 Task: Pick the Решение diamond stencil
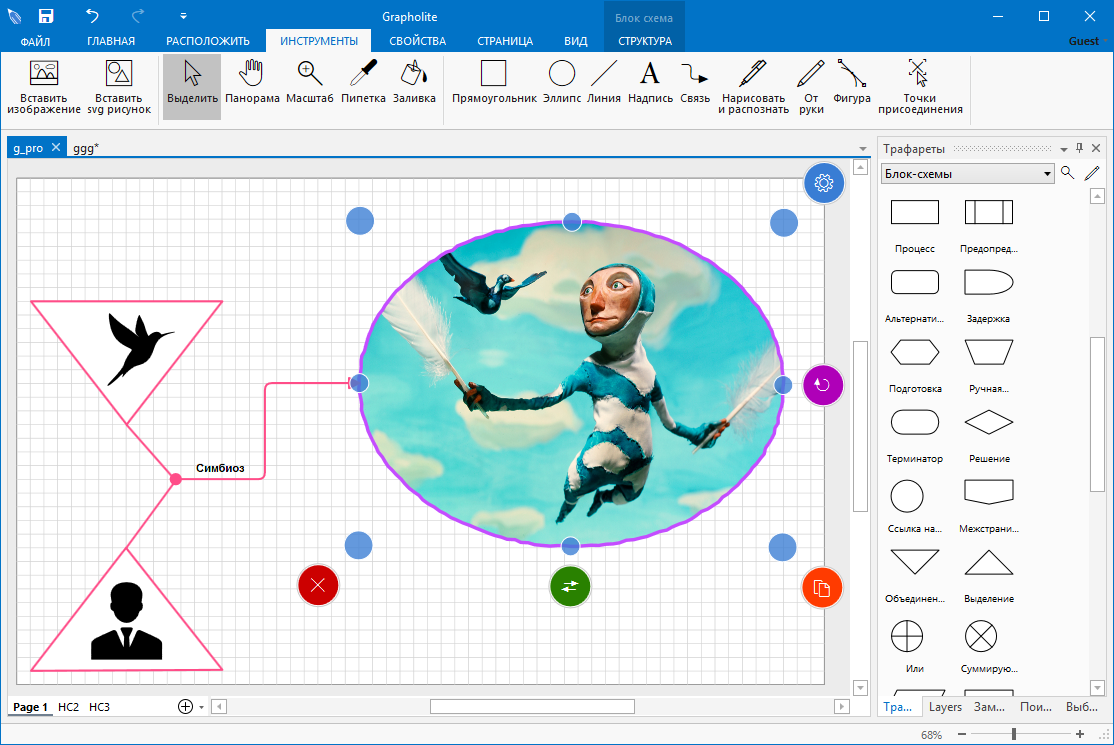(x=989, y=422)
